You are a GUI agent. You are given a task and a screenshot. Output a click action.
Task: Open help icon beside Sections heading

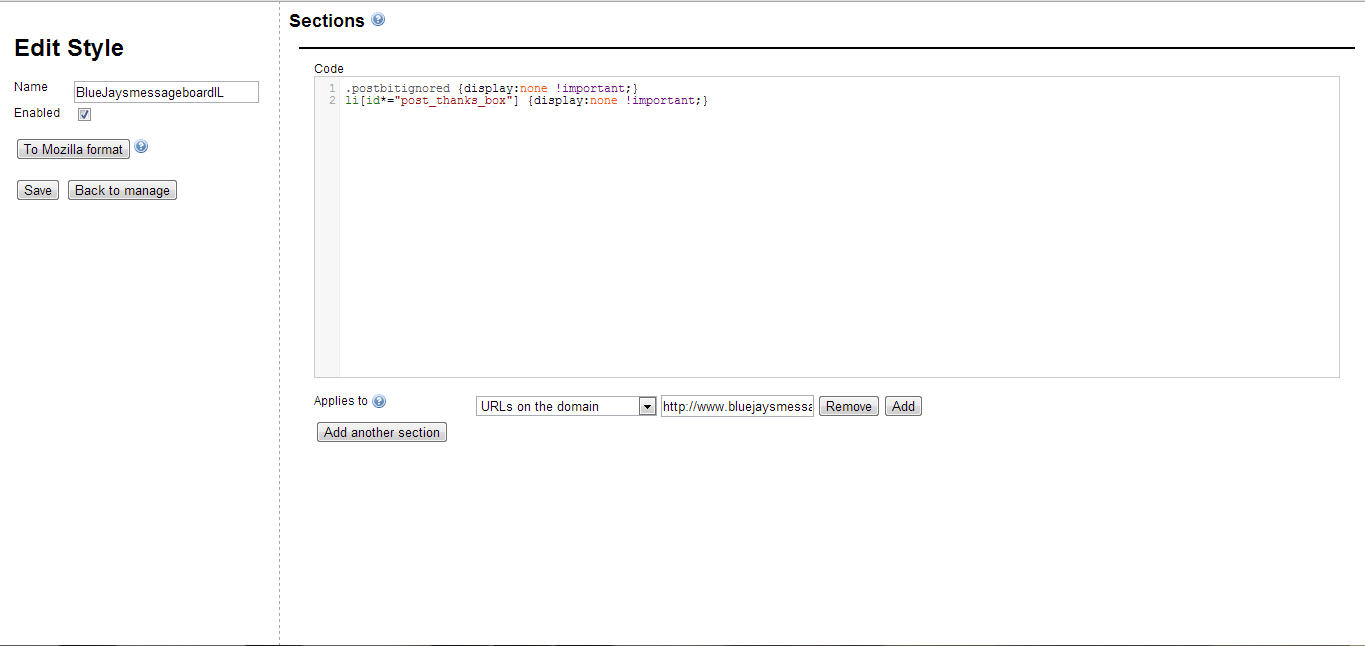point(378,20)
